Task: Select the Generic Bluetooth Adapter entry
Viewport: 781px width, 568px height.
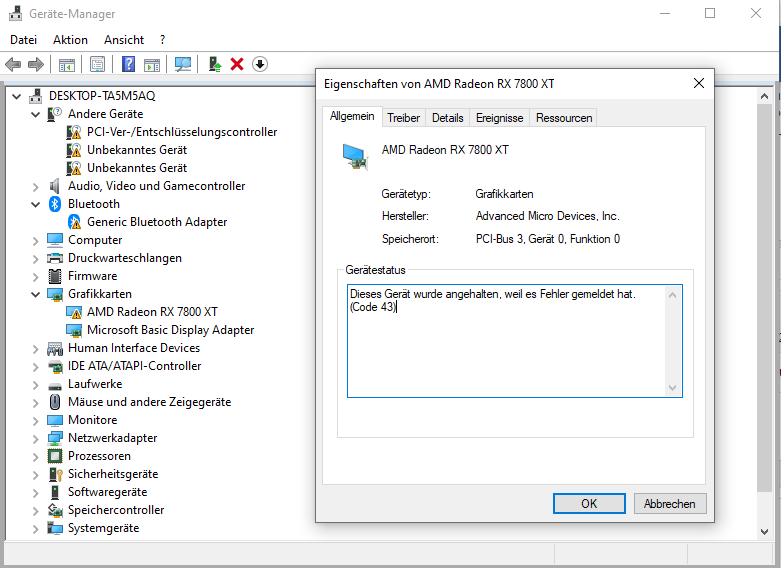Action: tap(157, 222)
